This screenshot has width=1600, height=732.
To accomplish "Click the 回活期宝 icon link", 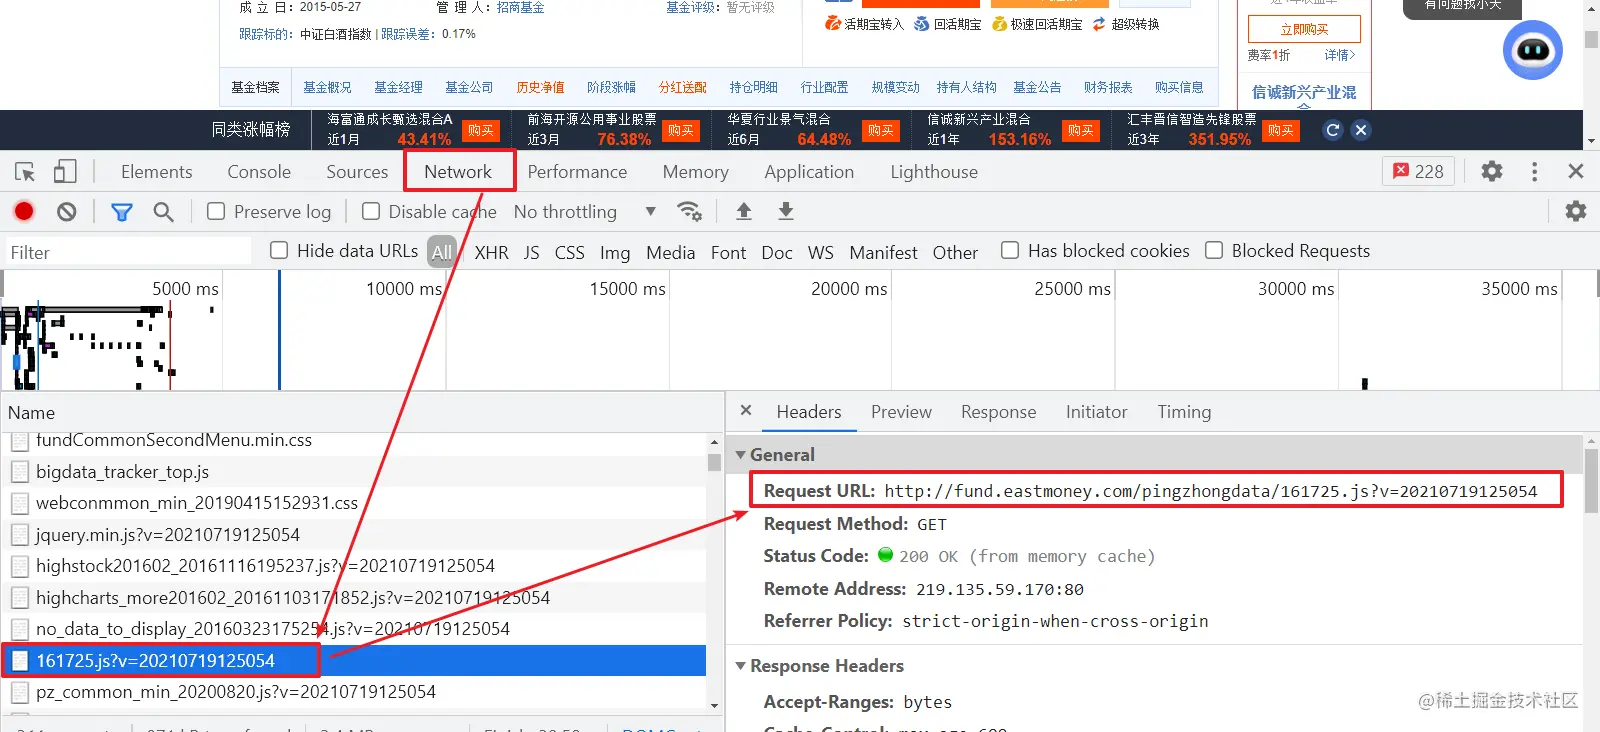I will pyautogui.click(x=947, y=24).
